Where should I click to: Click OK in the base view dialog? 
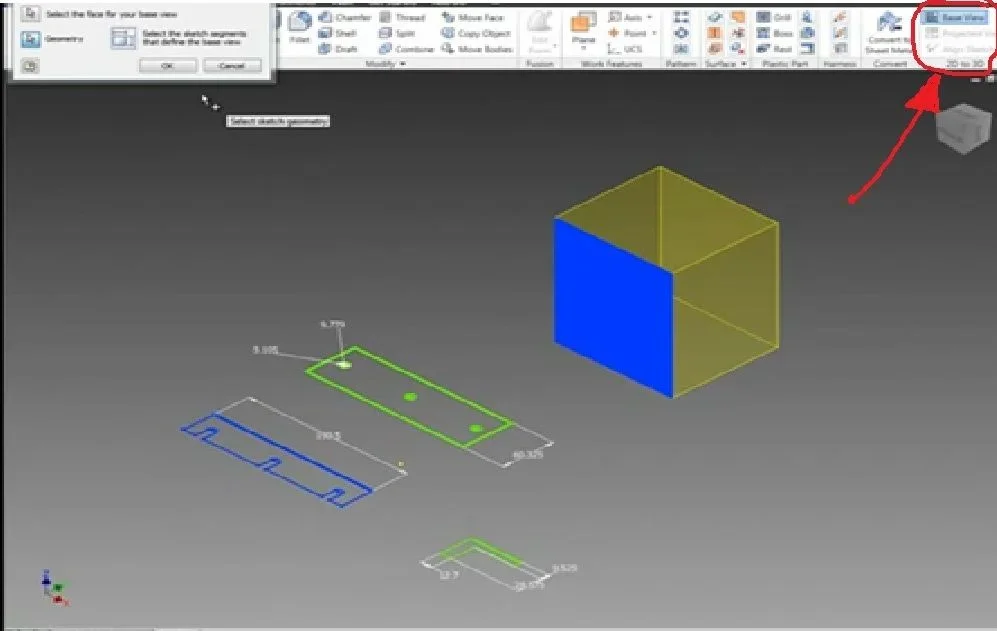(167, 66)
